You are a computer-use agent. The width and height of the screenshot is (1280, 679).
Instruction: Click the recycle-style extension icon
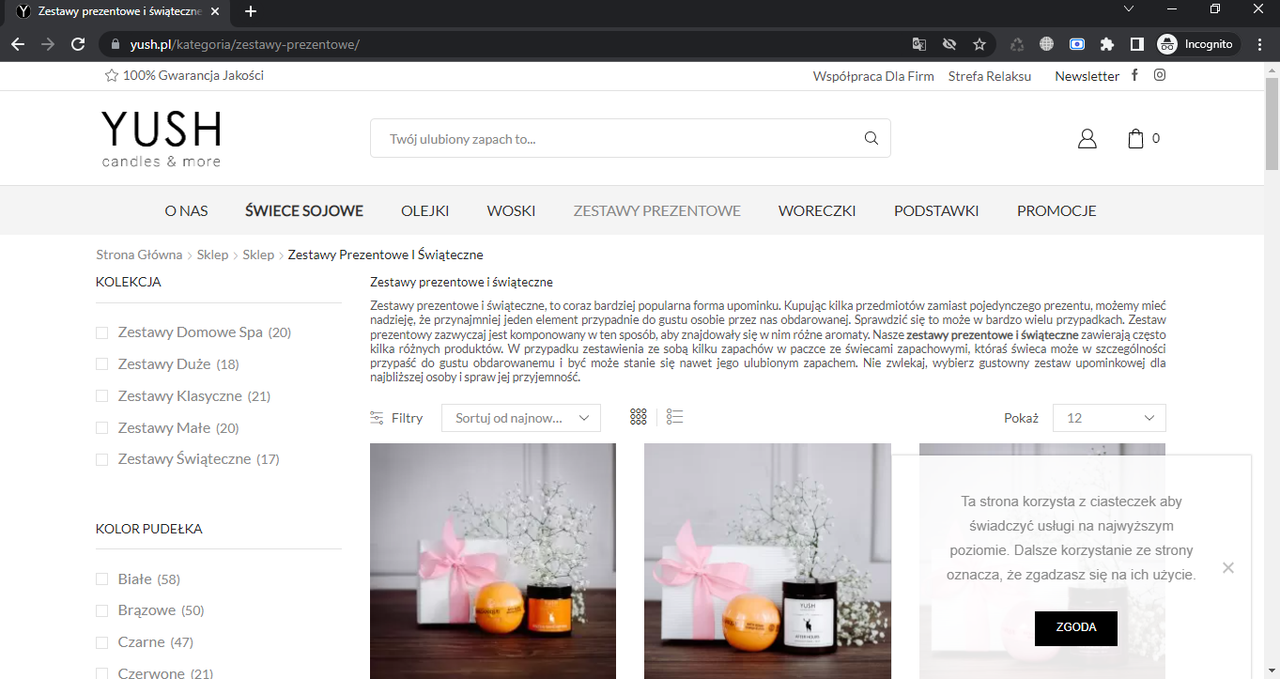(x=1017, y=44)
